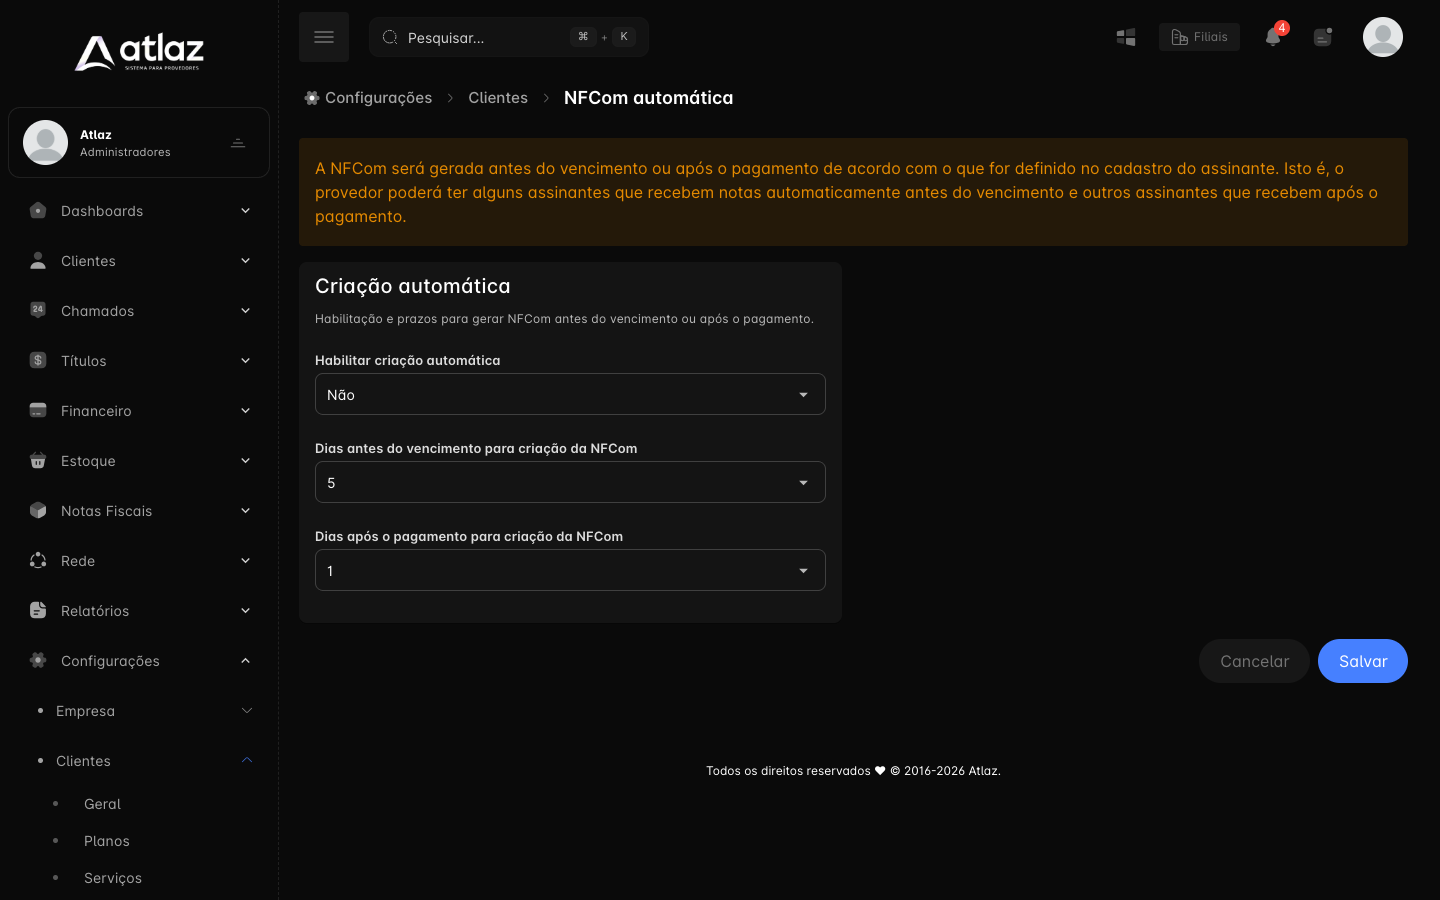Expand the Financeiro menu chevron

(x=246, y=410)
